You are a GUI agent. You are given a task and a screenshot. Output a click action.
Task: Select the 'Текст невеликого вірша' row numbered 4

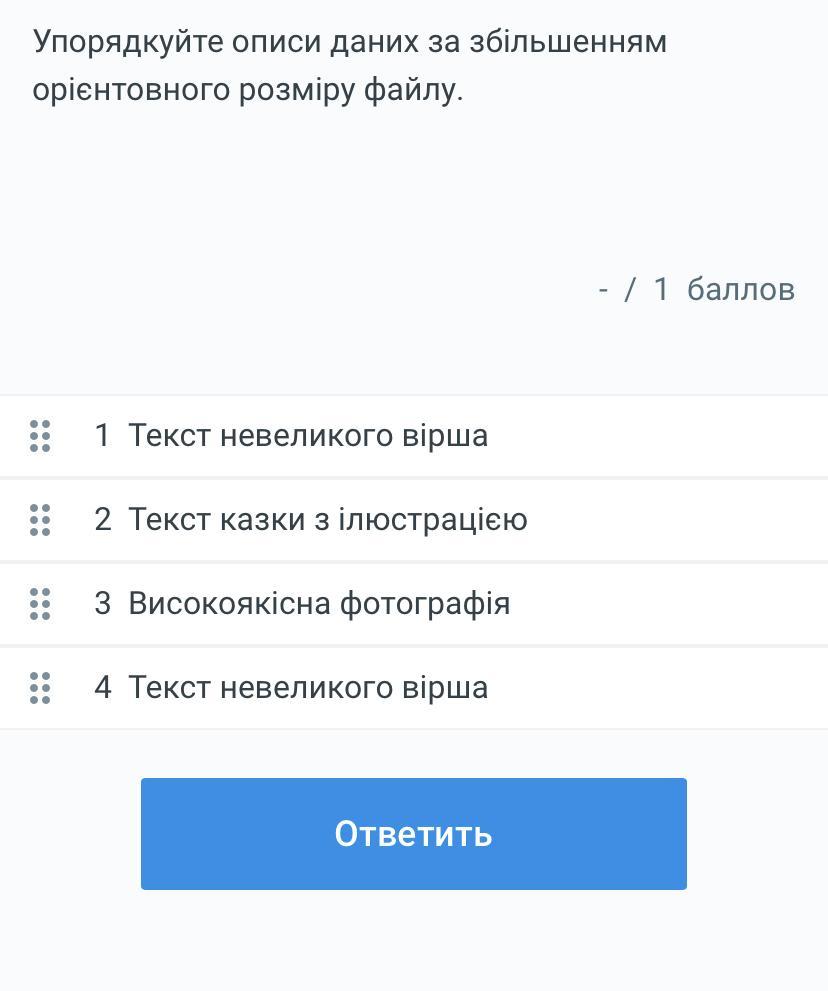coord(414,688)
